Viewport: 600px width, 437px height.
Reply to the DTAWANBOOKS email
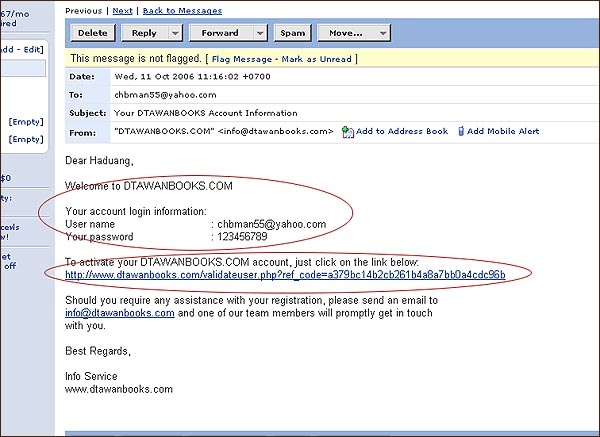point(145,33)
